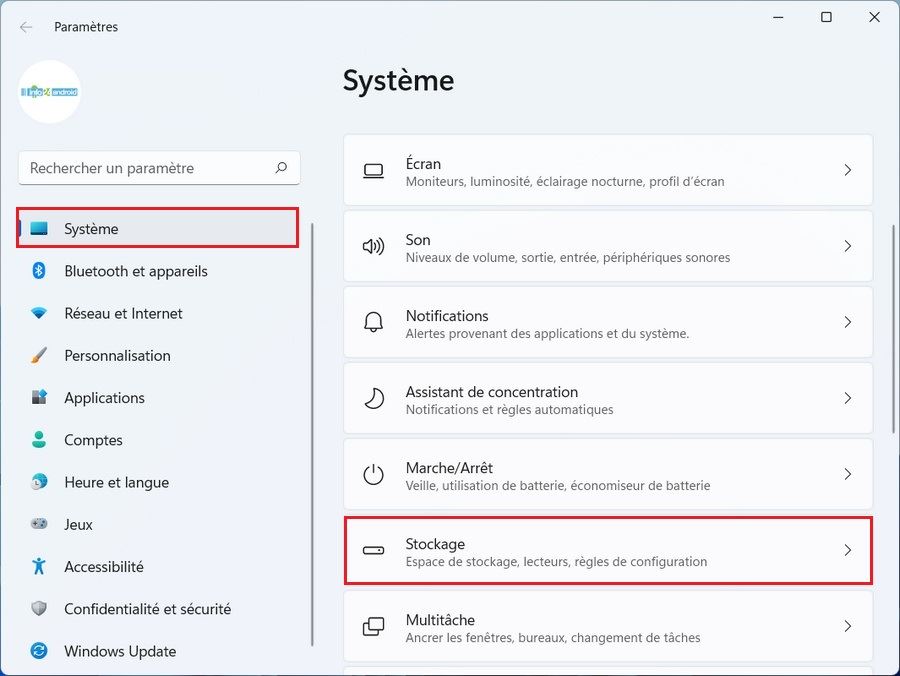Click the right-side vertical scrollbar

click(x=894, y=330)
